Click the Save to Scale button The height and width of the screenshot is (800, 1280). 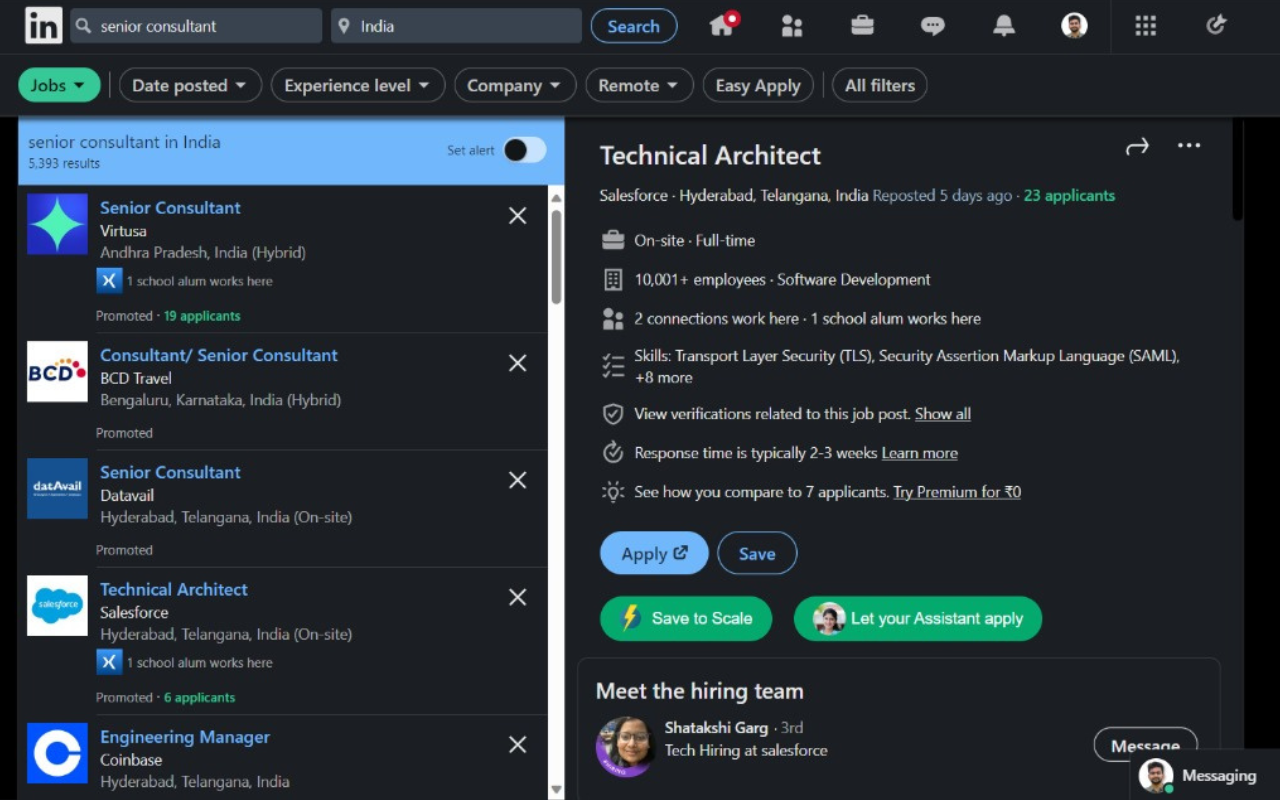pos(686,618)
